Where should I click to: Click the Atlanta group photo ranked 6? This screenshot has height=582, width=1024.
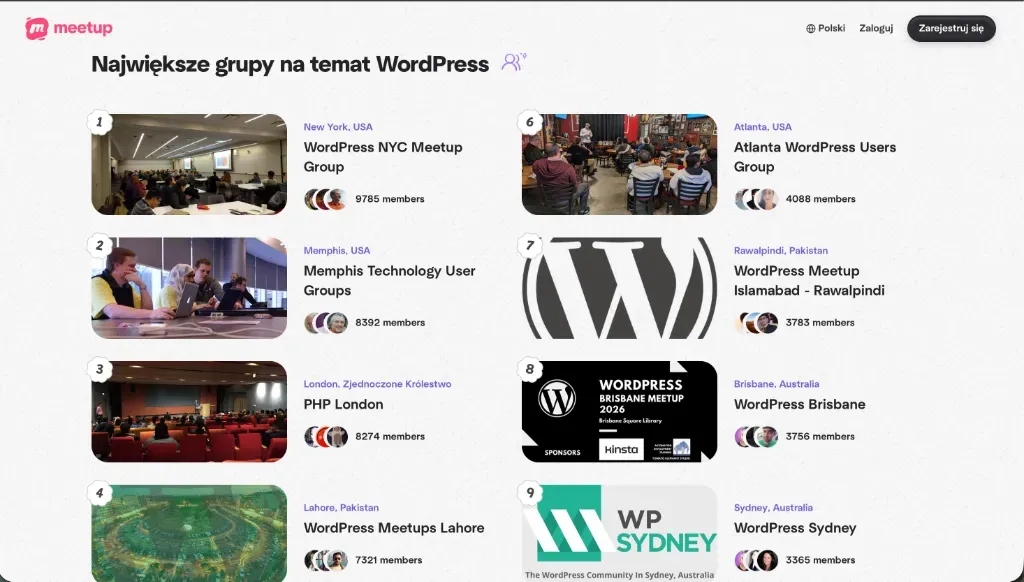(x=619, y=164)
